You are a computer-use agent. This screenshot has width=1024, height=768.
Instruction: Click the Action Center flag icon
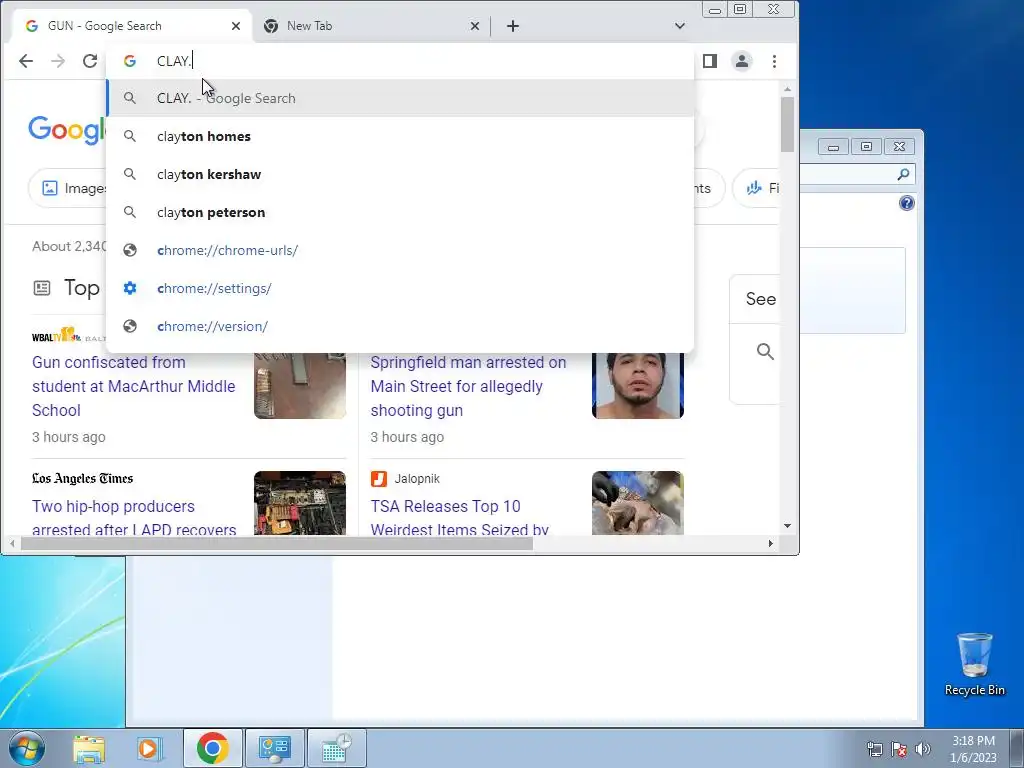[899, 749]
